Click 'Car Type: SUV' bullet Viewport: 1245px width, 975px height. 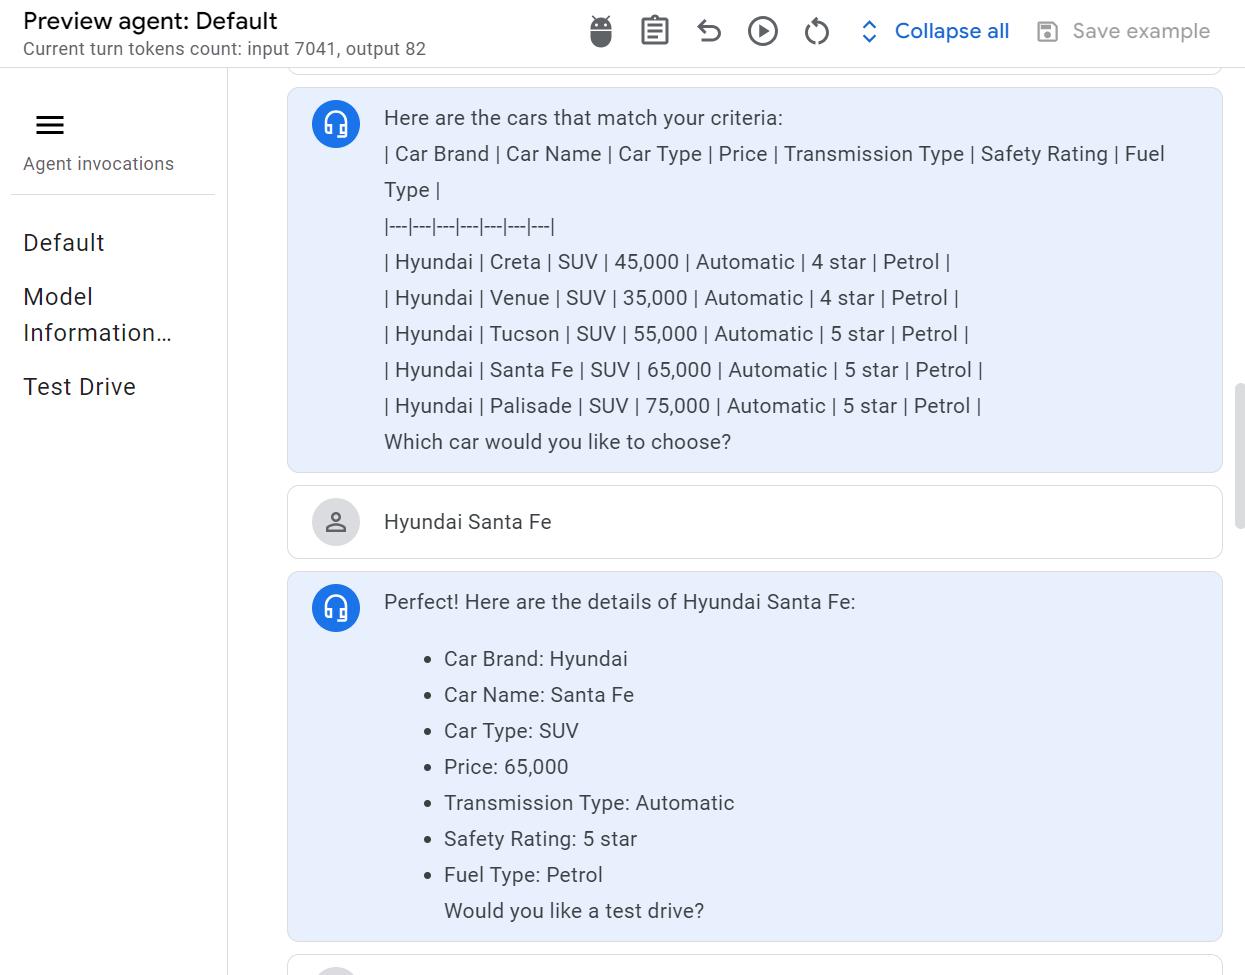[511, 731]
